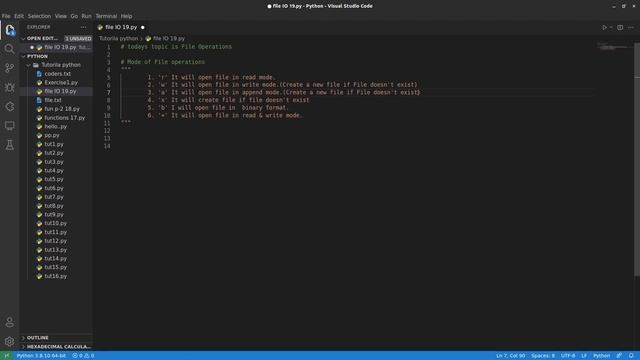This screenshot has width=640, height=360.
Task: Open the View menu
Action: point(60,16)
